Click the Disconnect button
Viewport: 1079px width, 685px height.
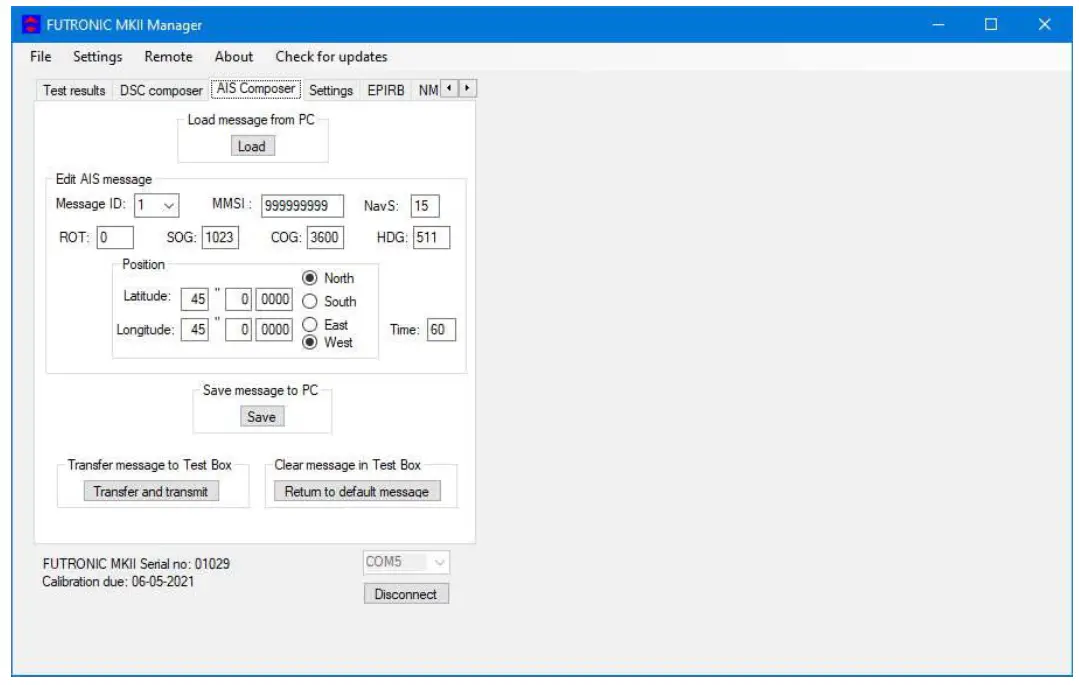click(x=406, y=594)
